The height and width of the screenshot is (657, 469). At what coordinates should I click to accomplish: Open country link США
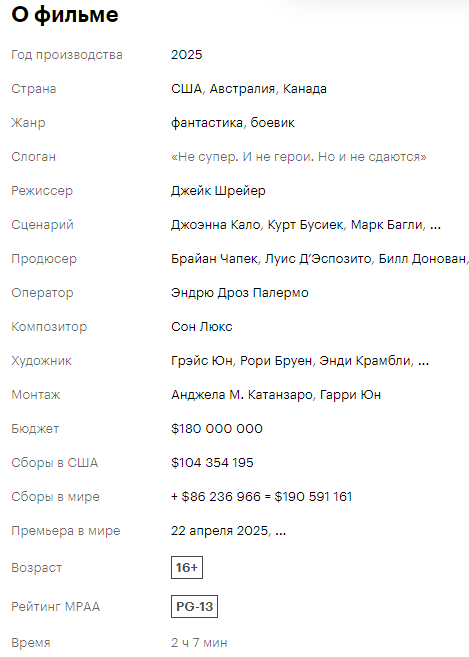187,89
